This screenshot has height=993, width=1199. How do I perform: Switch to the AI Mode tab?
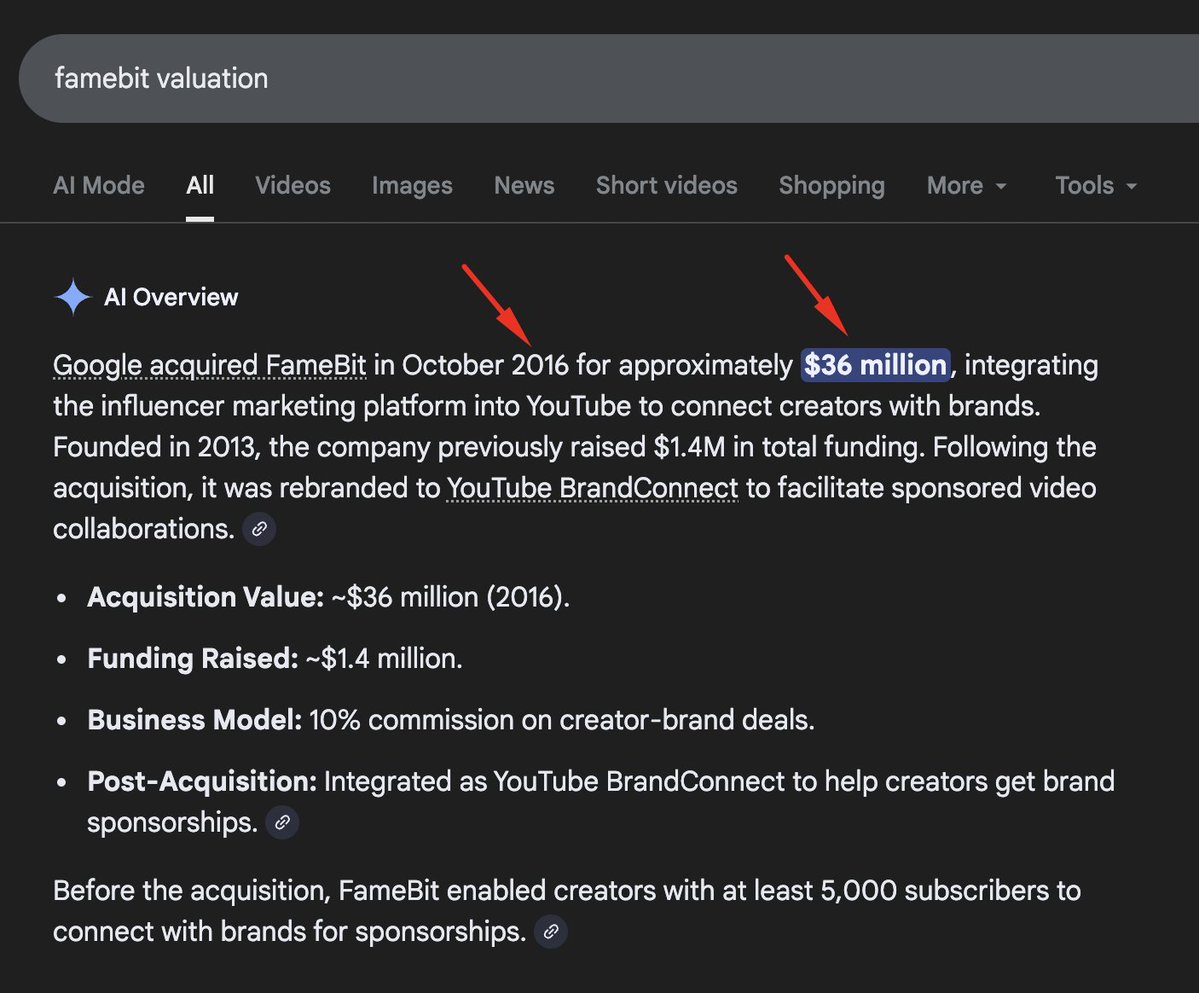99,185
